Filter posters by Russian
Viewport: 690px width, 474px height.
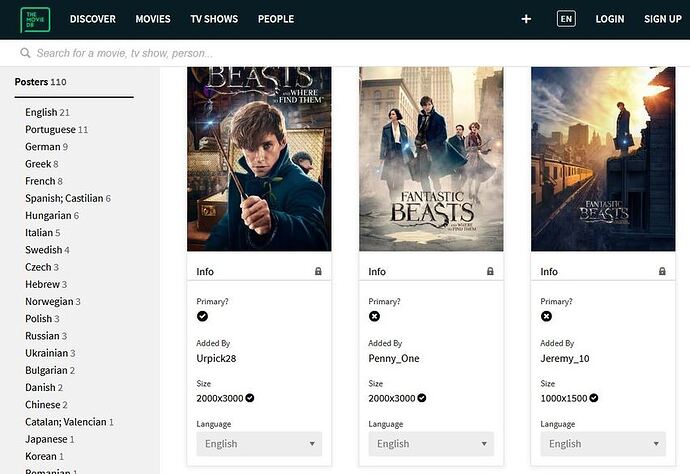(46, 336)
